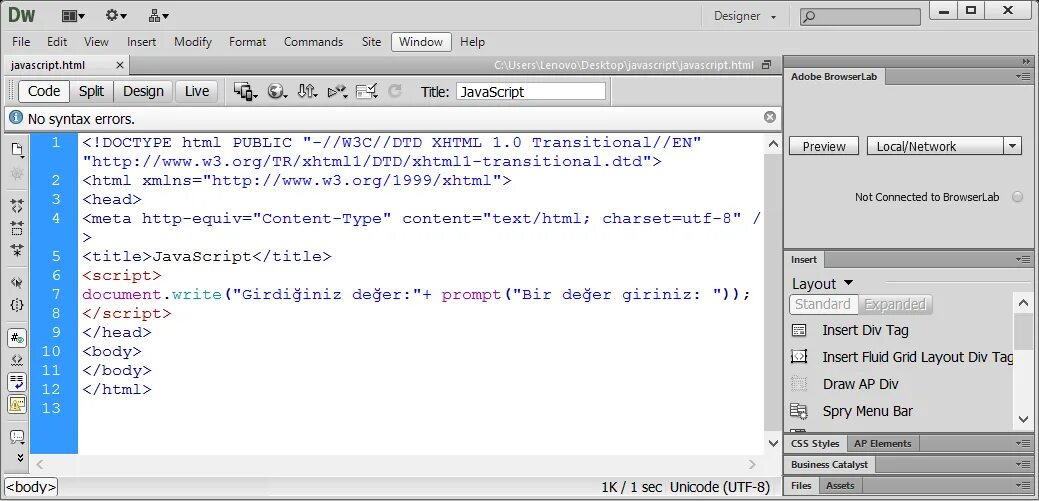Open the Modify menu
This screenshot has height=501, width=1039.
[x=193, y=42]
